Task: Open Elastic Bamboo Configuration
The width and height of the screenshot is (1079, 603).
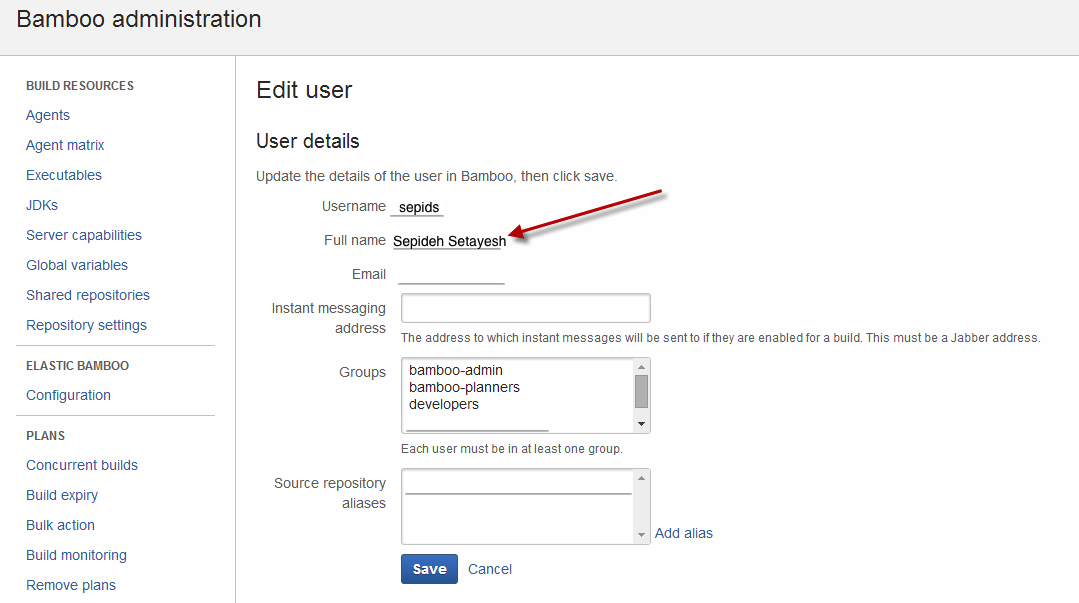Action: pyautogui.click(x=68, y=395)
